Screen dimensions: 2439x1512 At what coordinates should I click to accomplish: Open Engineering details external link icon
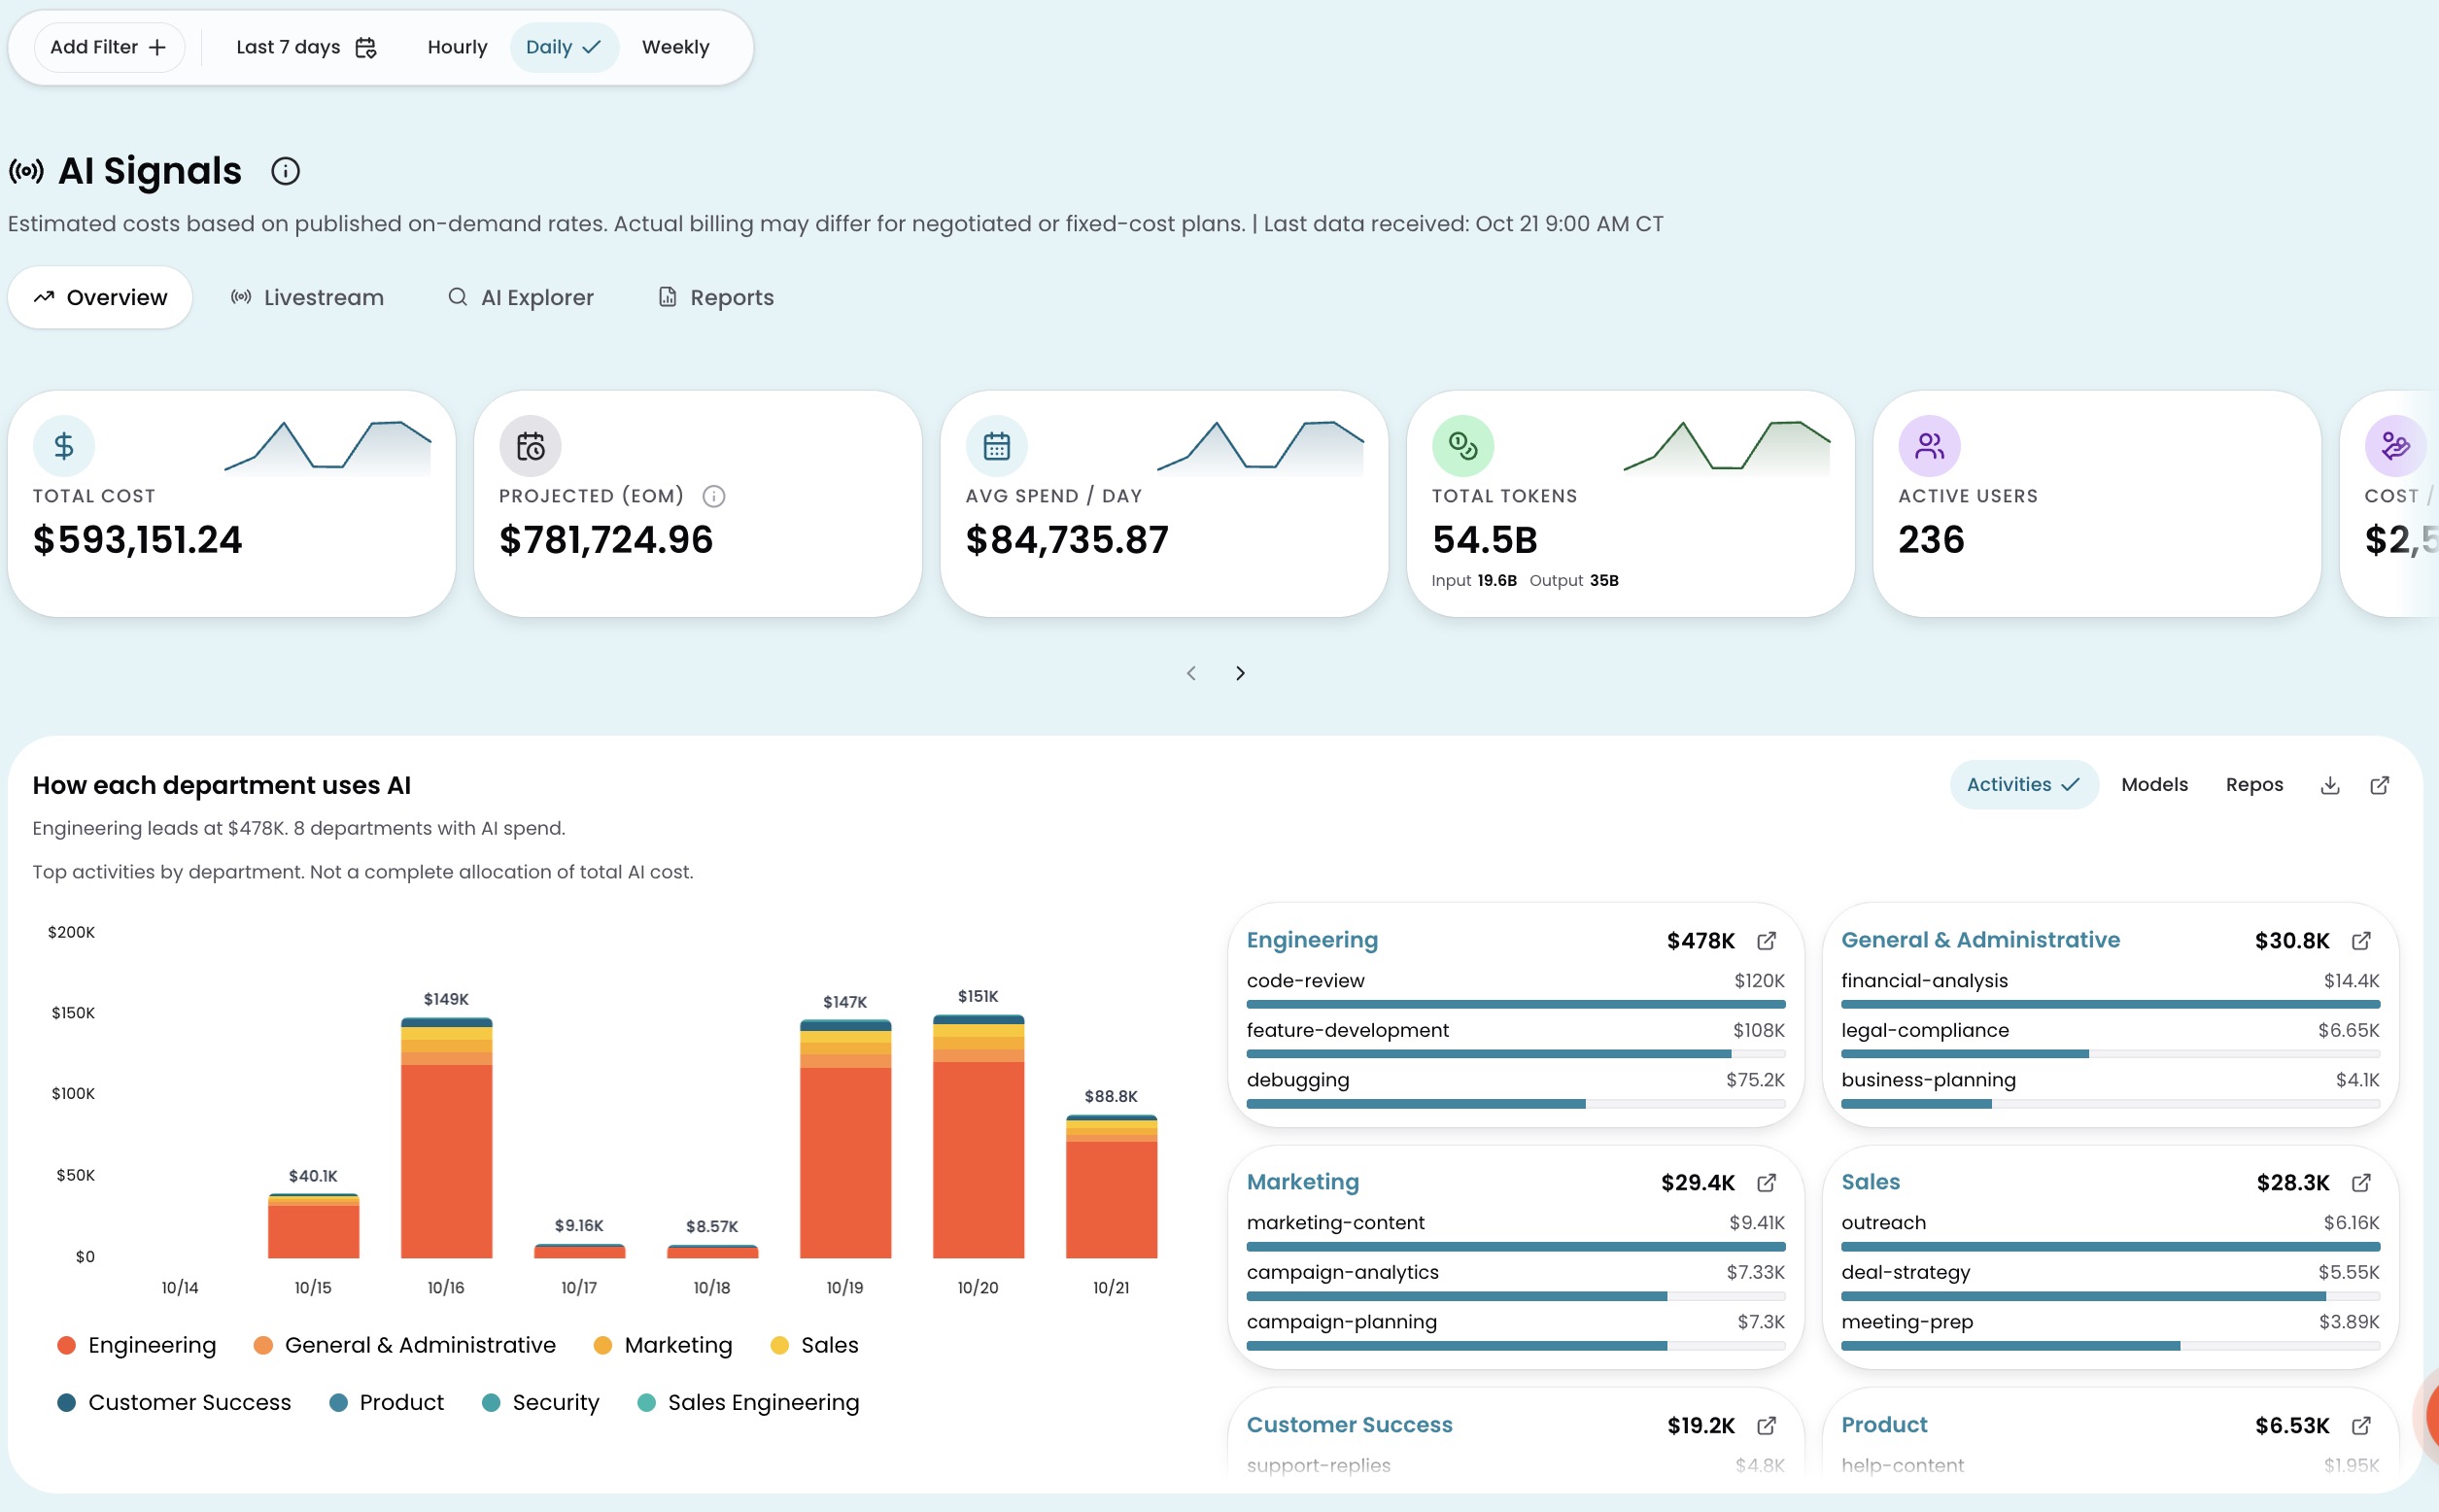(x=1766, y=941)
